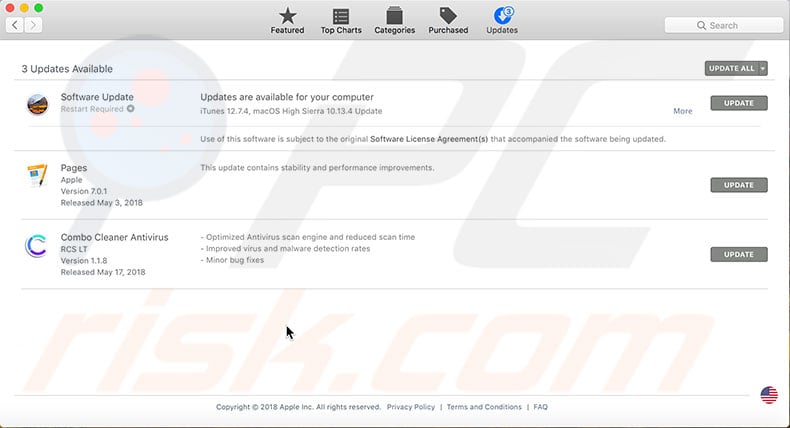The width and height of the screenshot is (790, 428).
Task: Click the '3 Updates Available' heading
Action: point(67,69)
